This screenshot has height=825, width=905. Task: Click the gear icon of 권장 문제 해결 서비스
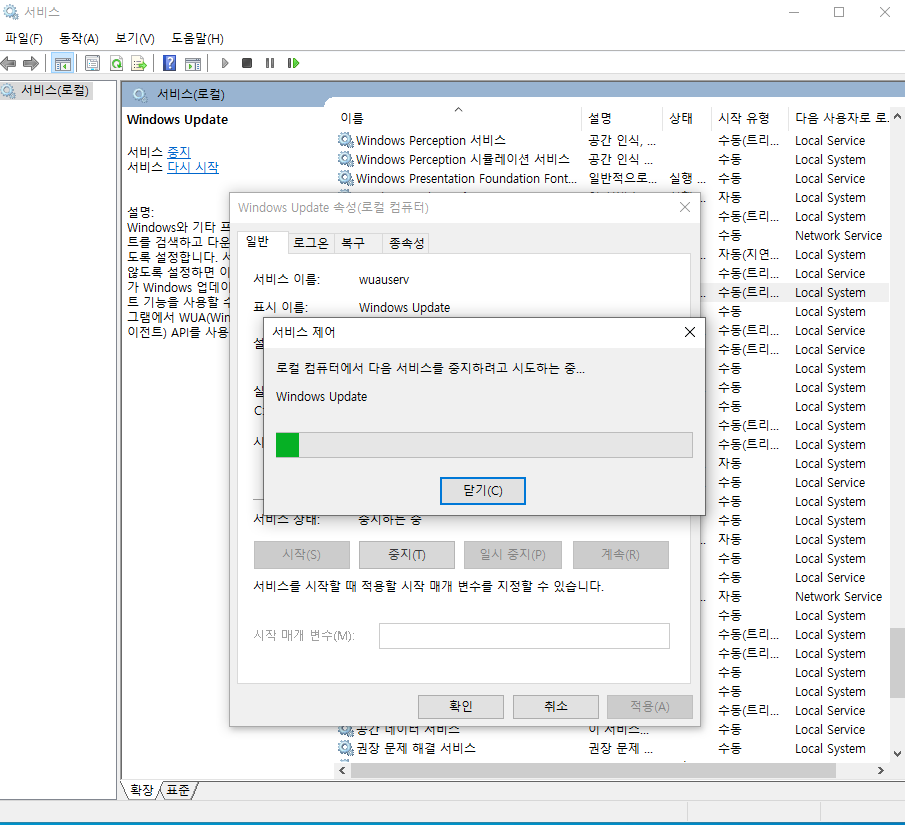[345, 749]
